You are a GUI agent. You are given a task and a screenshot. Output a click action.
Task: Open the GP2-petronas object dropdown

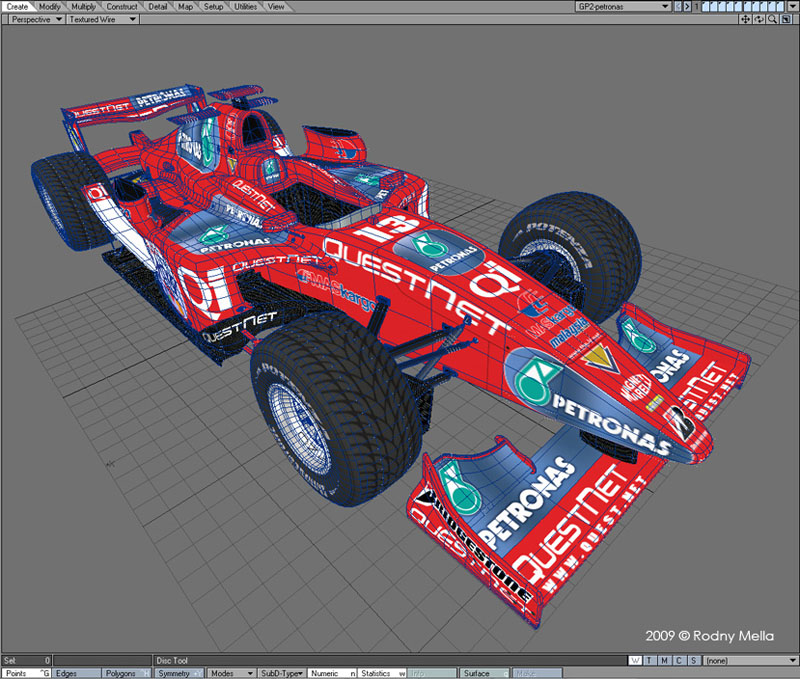click(x=622, y=6)
